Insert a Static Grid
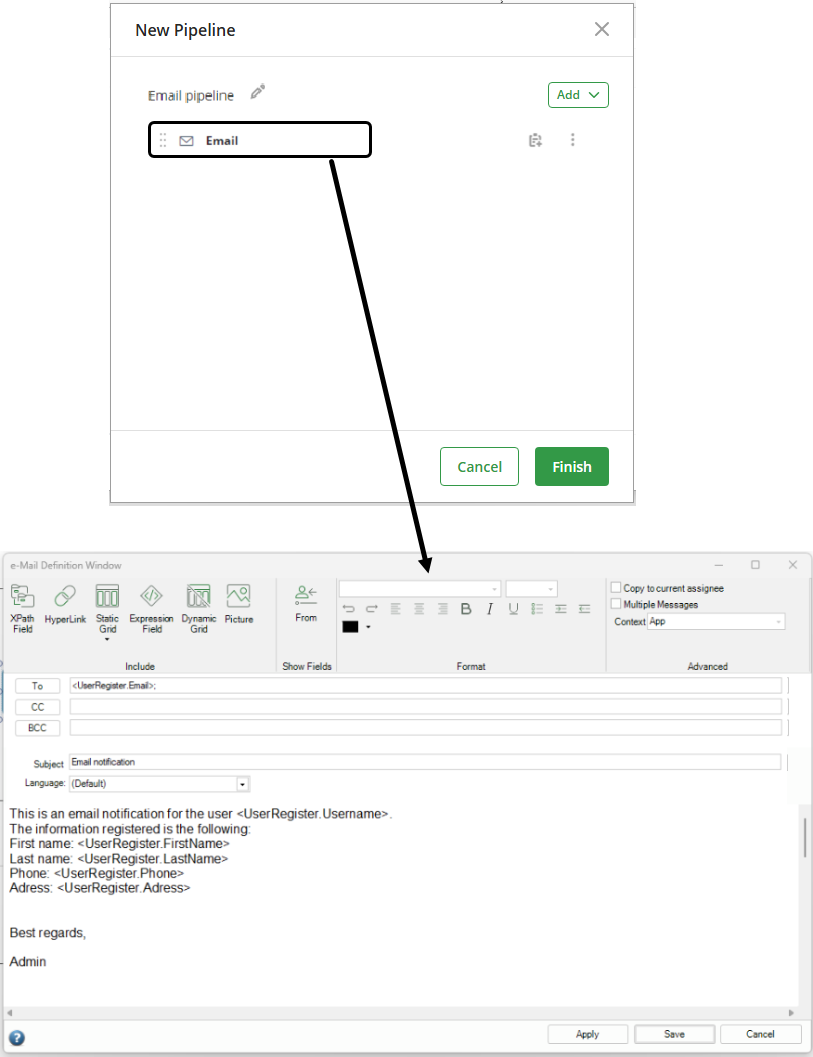The height and width of the screenshot is (1057, 813). 107,611
